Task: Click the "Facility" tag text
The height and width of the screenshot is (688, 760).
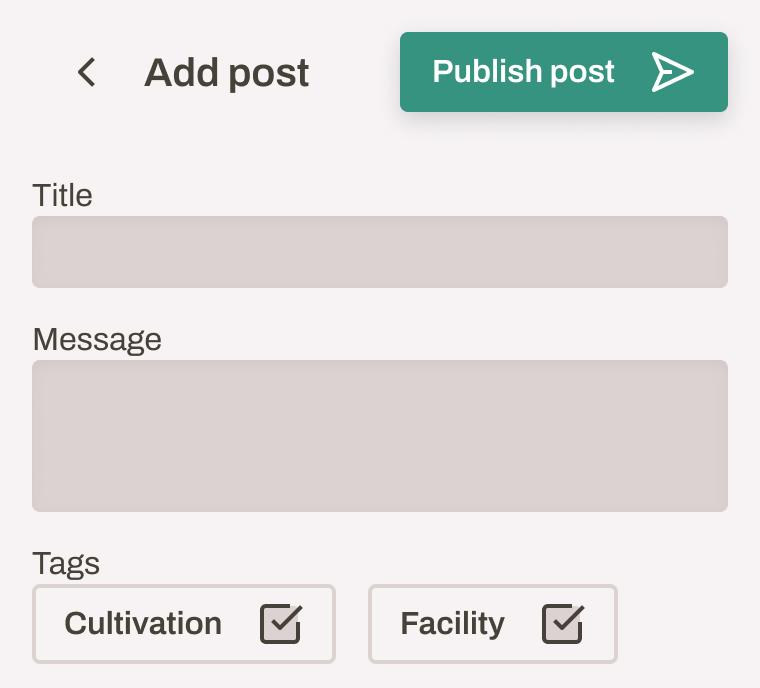Action: [452, 624]
